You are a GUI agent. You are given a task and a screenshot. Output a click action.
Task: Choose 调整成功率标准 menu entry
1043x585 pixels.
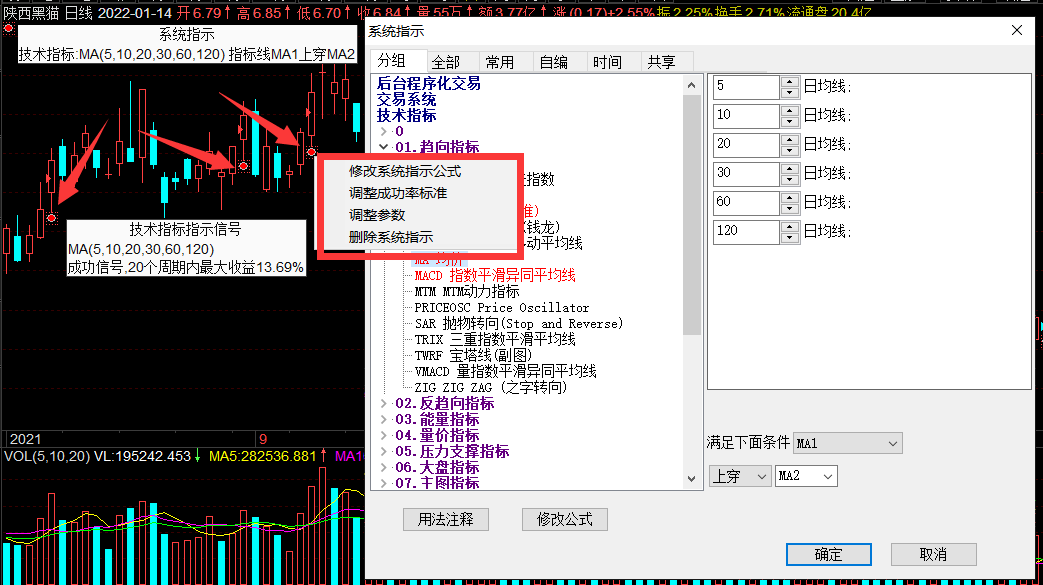click(398, 193)
